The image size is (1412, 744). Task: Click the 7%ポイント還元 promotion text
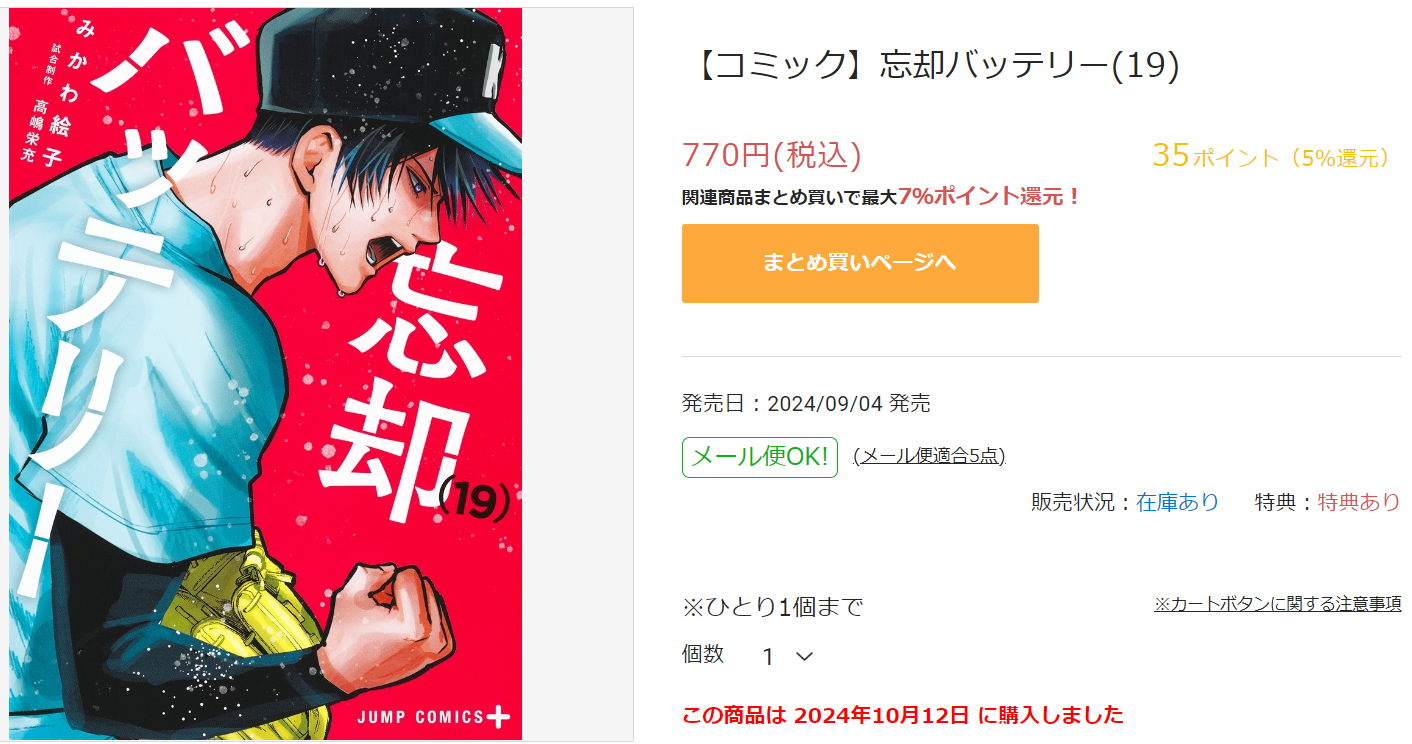(x=989, y=196)
